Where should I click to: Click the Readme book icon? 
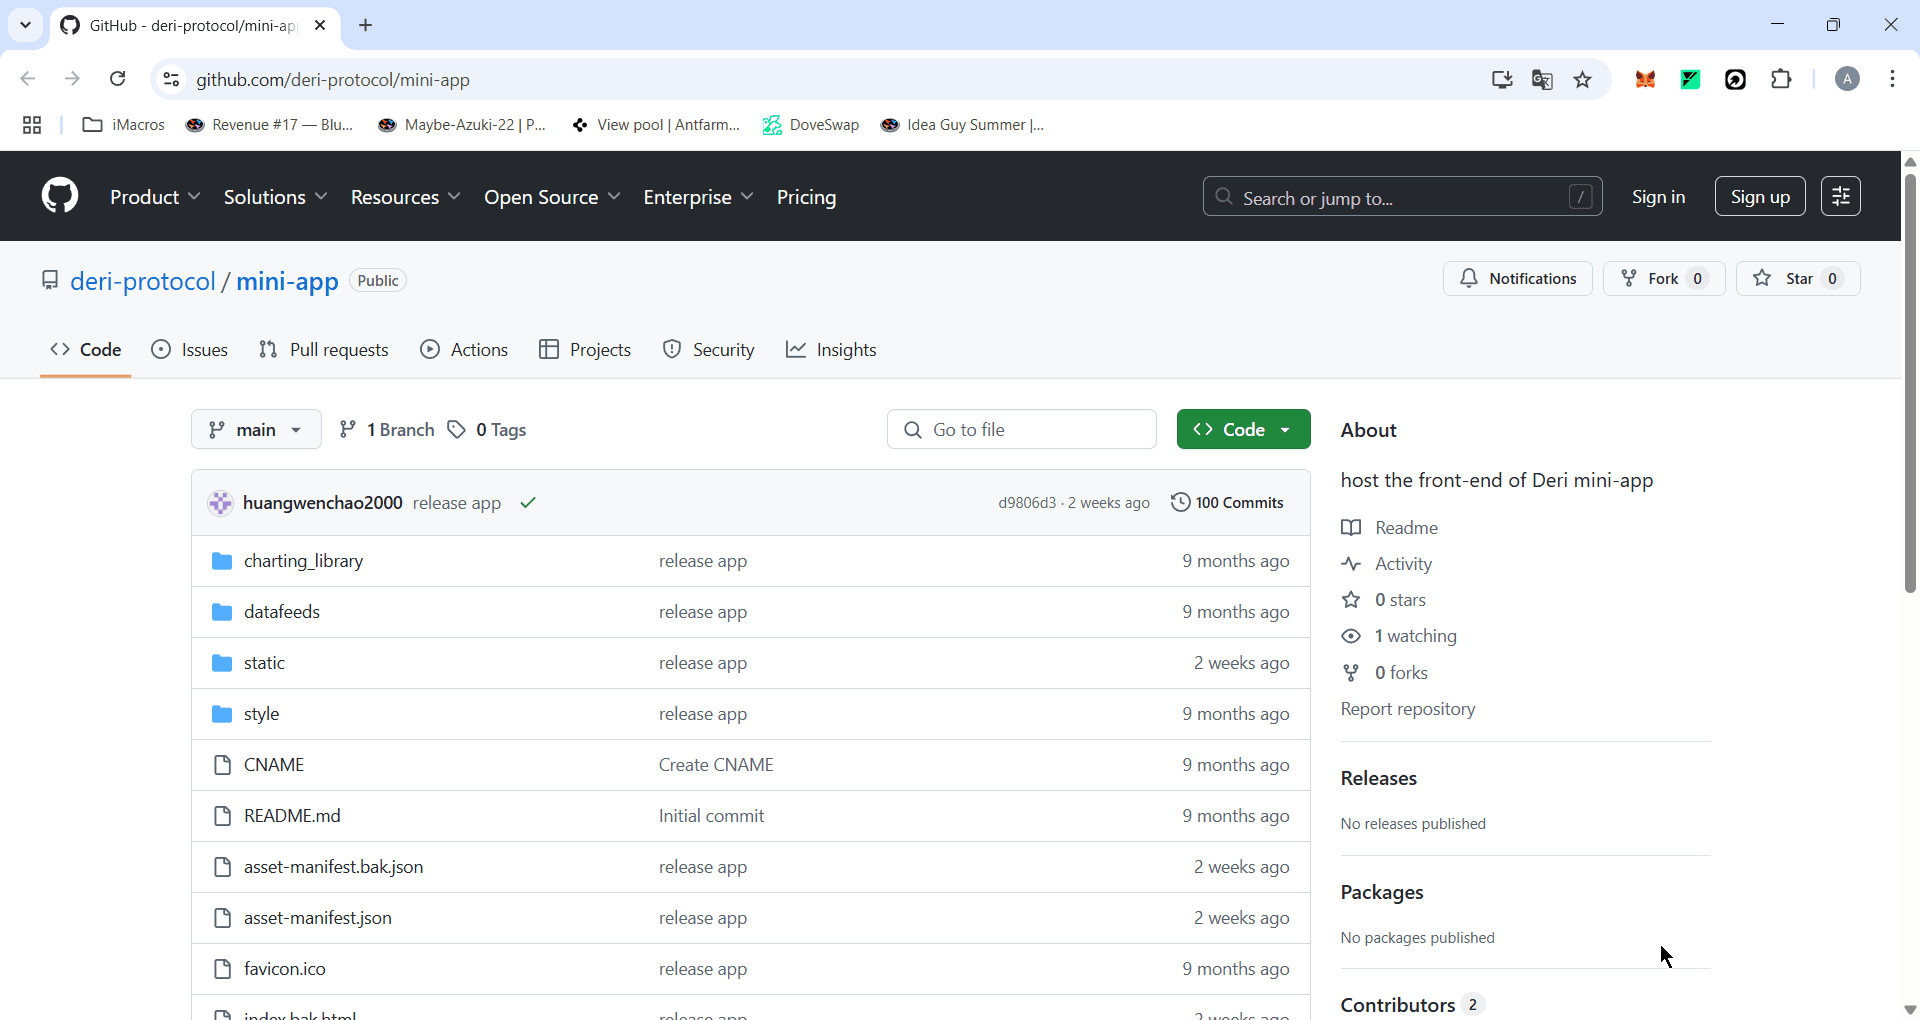1351,528
